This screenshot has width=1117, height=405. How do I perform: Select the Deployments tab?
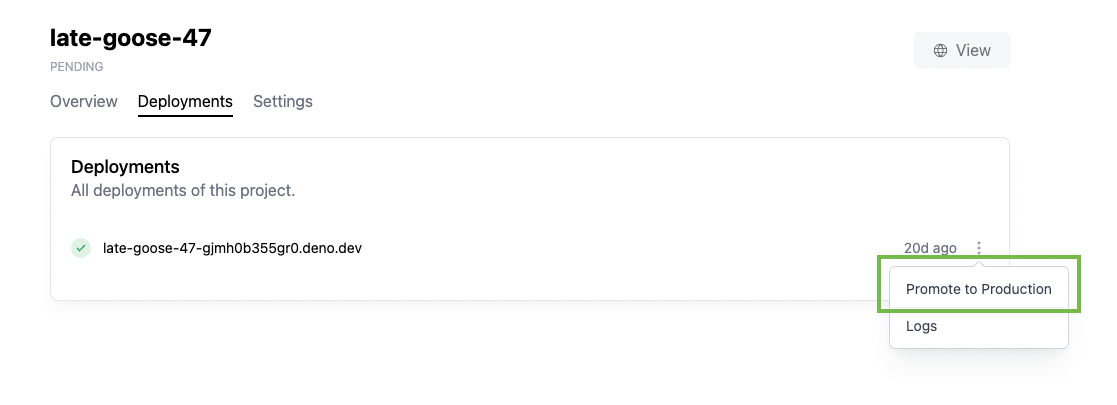pos(185,101)
